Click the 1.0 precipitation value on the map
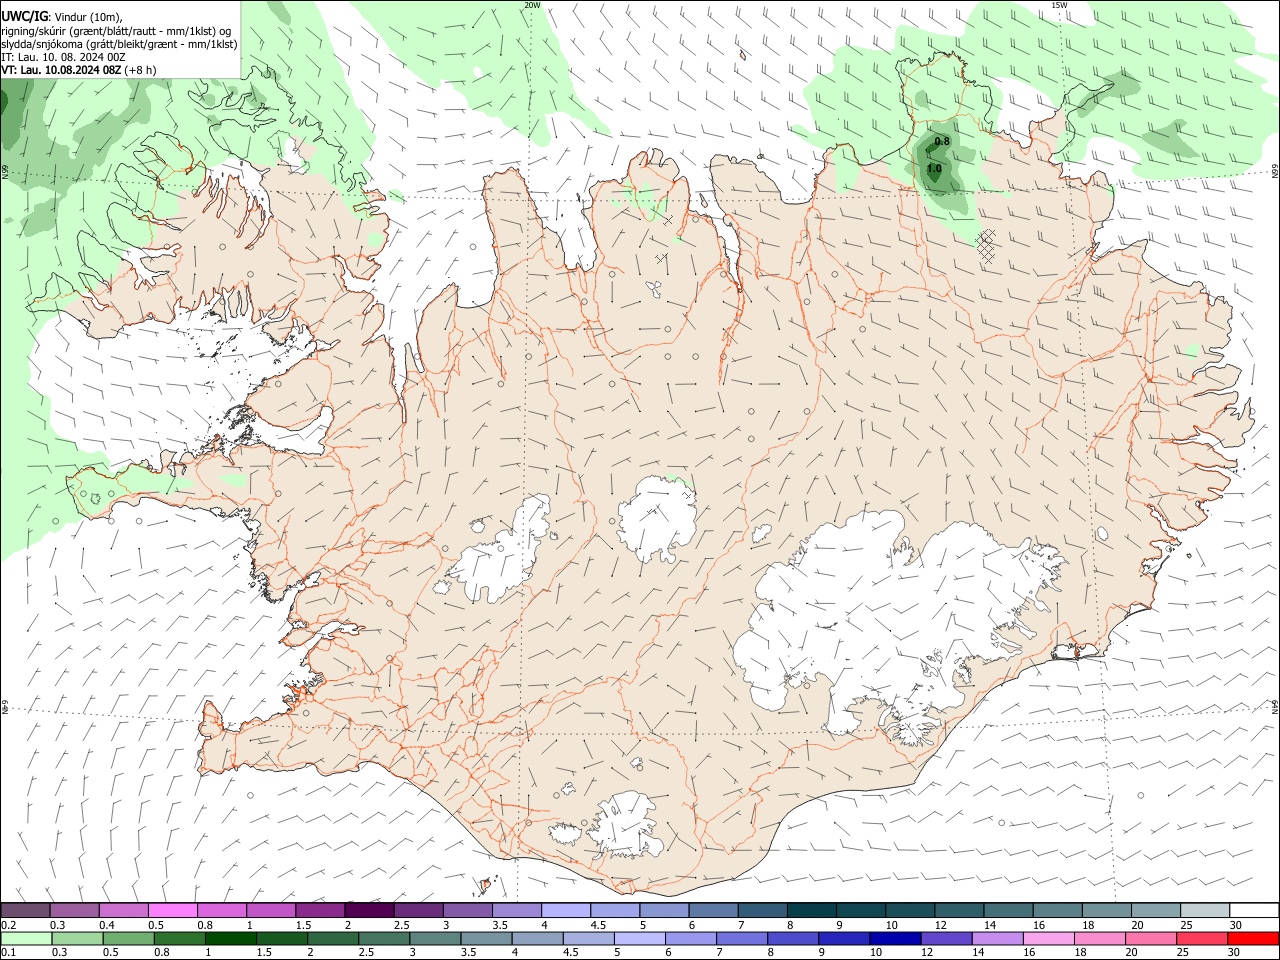 point(934,169)
